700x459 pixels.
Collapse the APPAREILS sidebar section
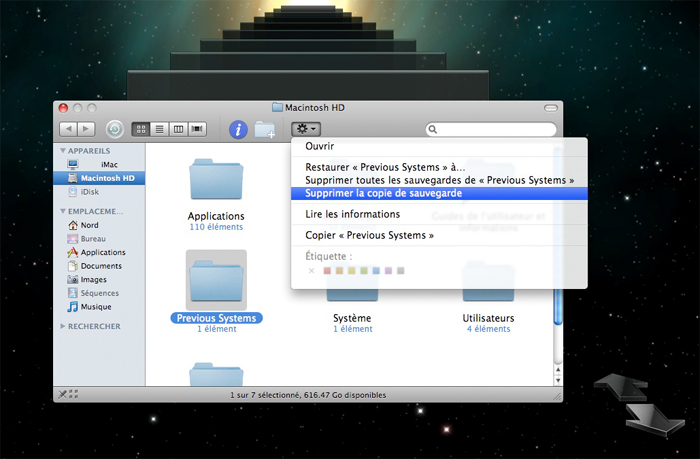pyautogui.click(x=63, y=150)
